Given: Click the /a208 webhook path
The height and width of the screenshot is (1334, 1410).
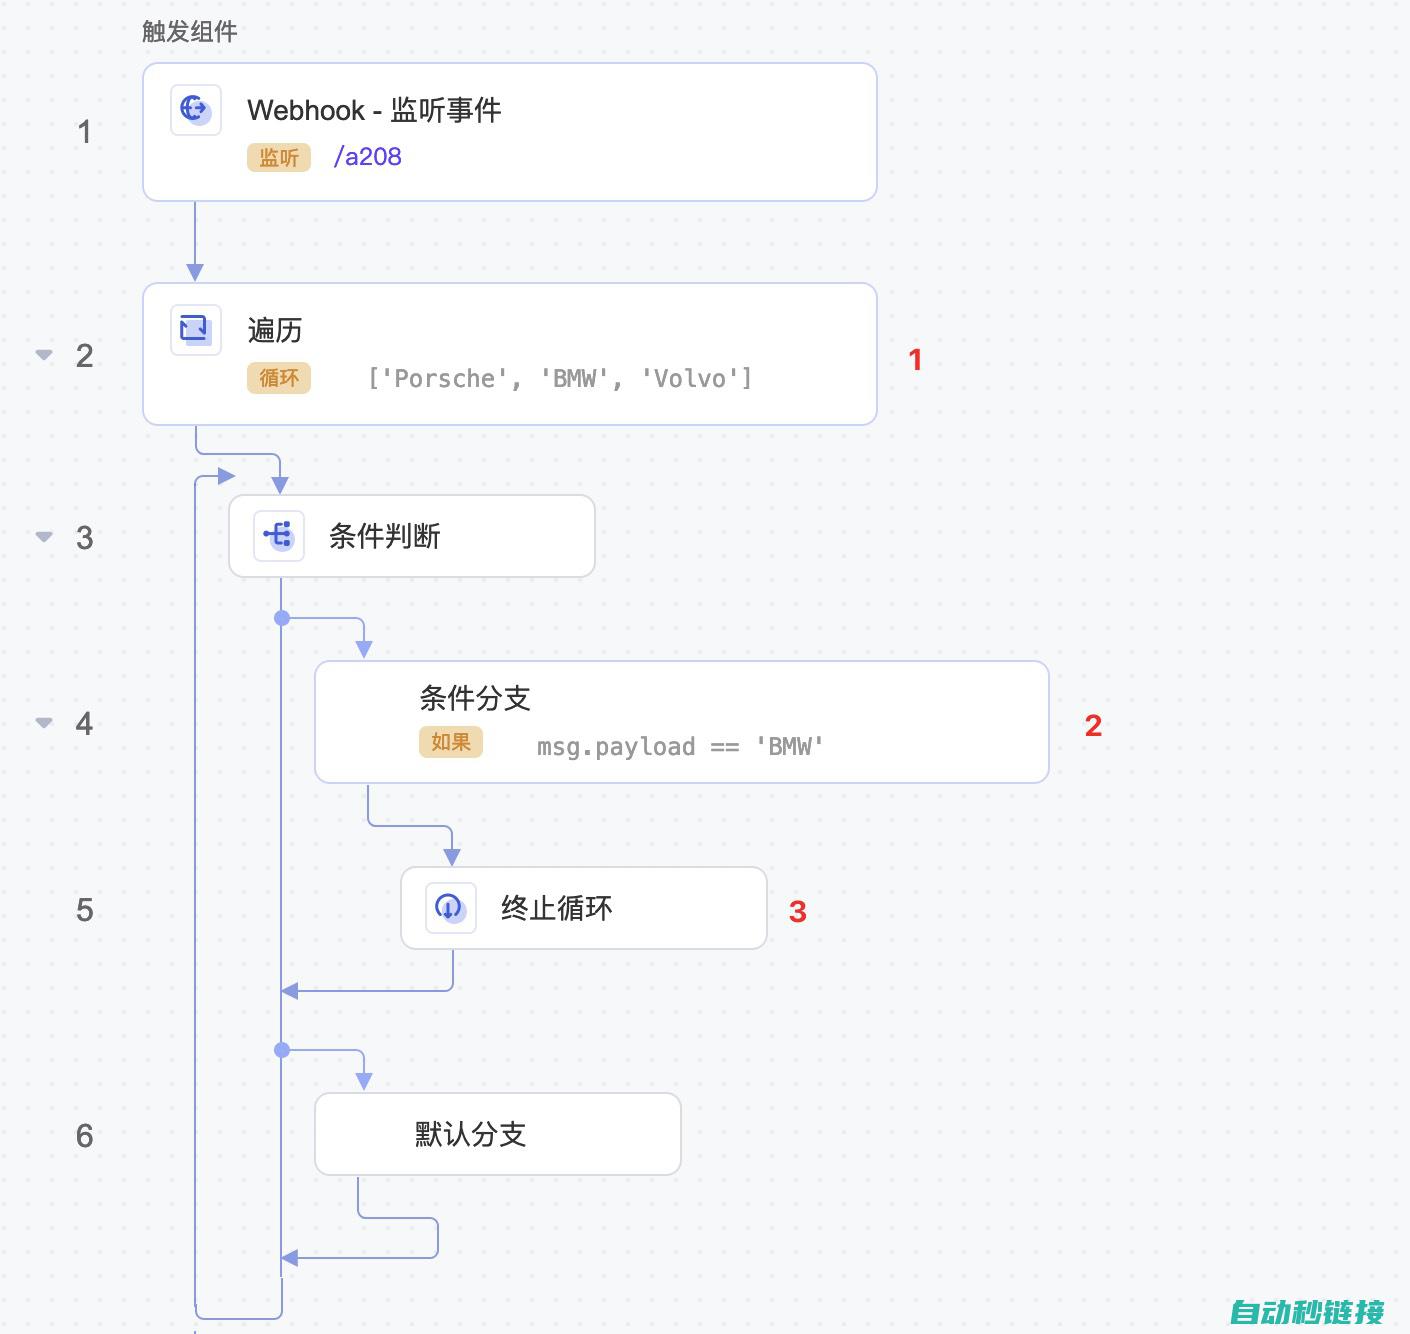Looking at the screenshot, I should click(367, 157).
